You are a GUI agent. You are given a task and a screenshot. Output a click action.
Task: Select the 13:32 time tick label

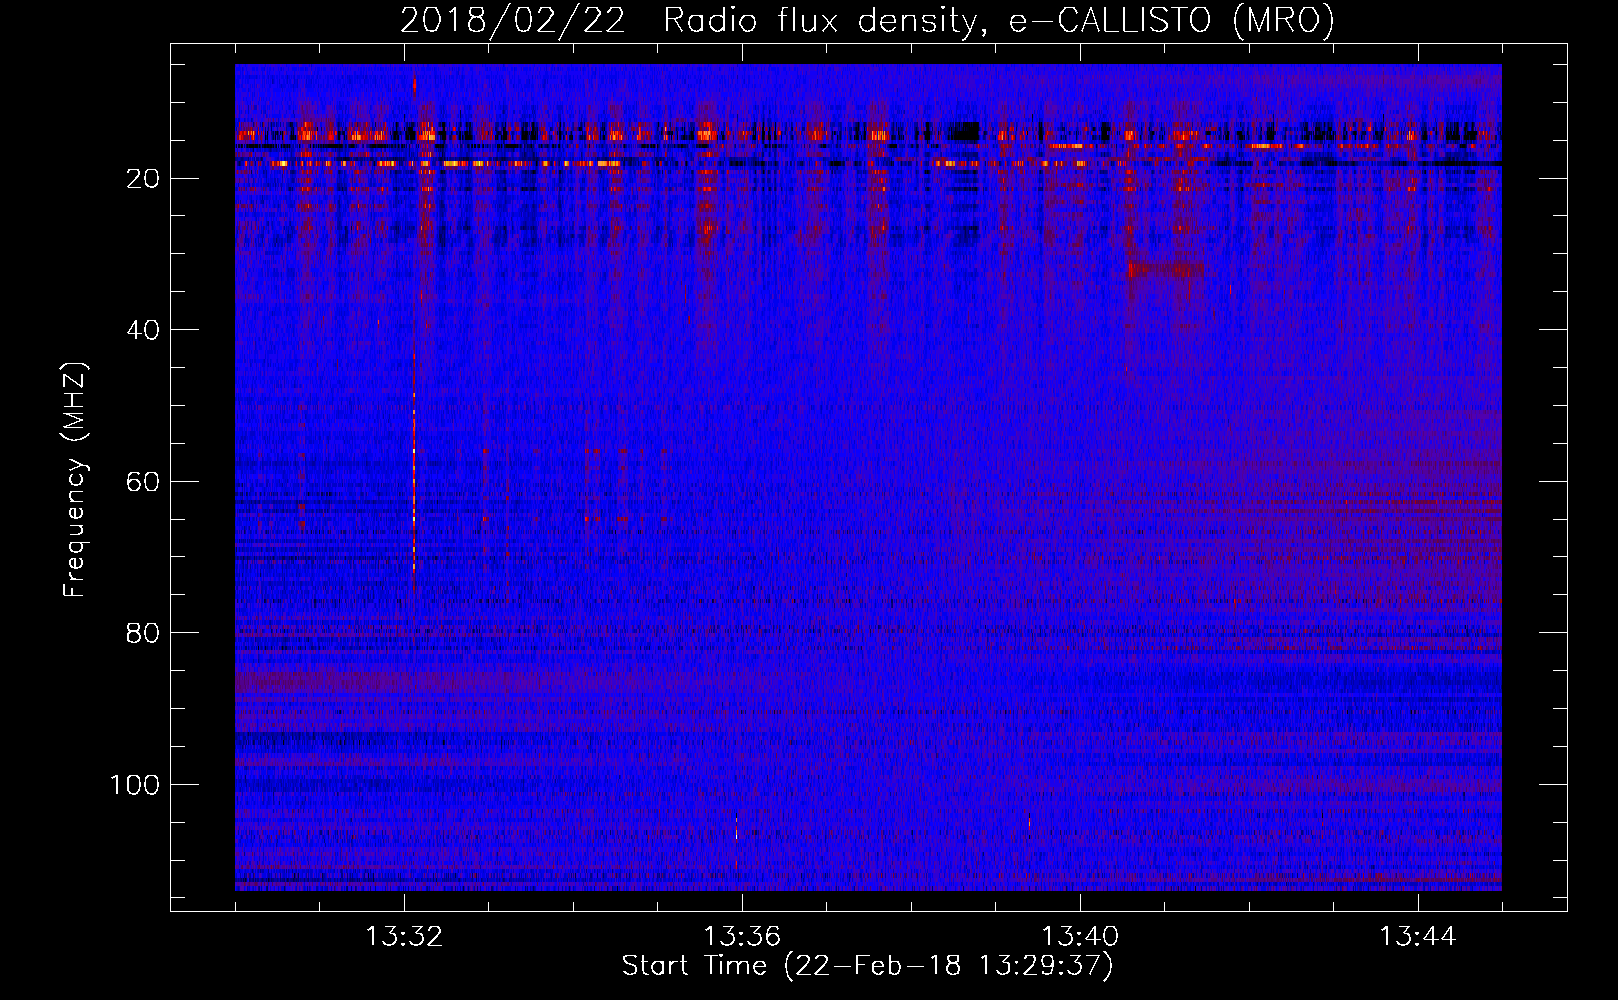coord(404,937)
